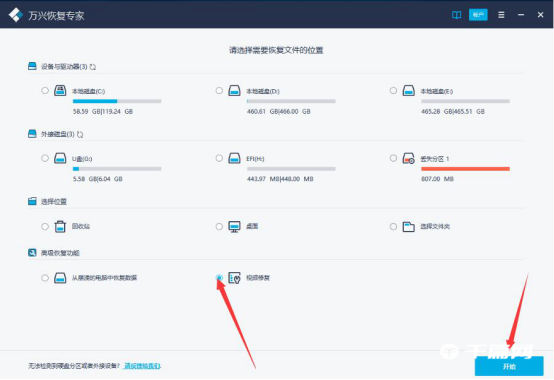Click lost partition 1 drive icon

point(408,158)
